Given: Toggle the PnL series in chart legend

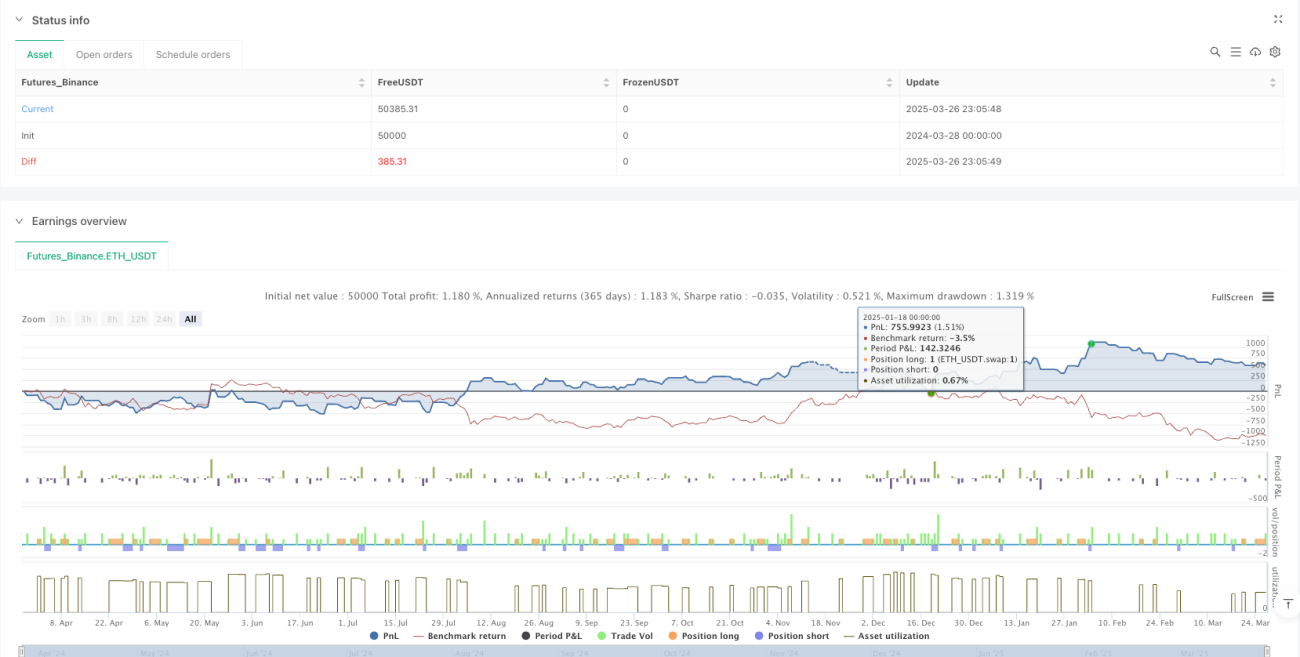Looking at the screenshot, I should (383, 636).
